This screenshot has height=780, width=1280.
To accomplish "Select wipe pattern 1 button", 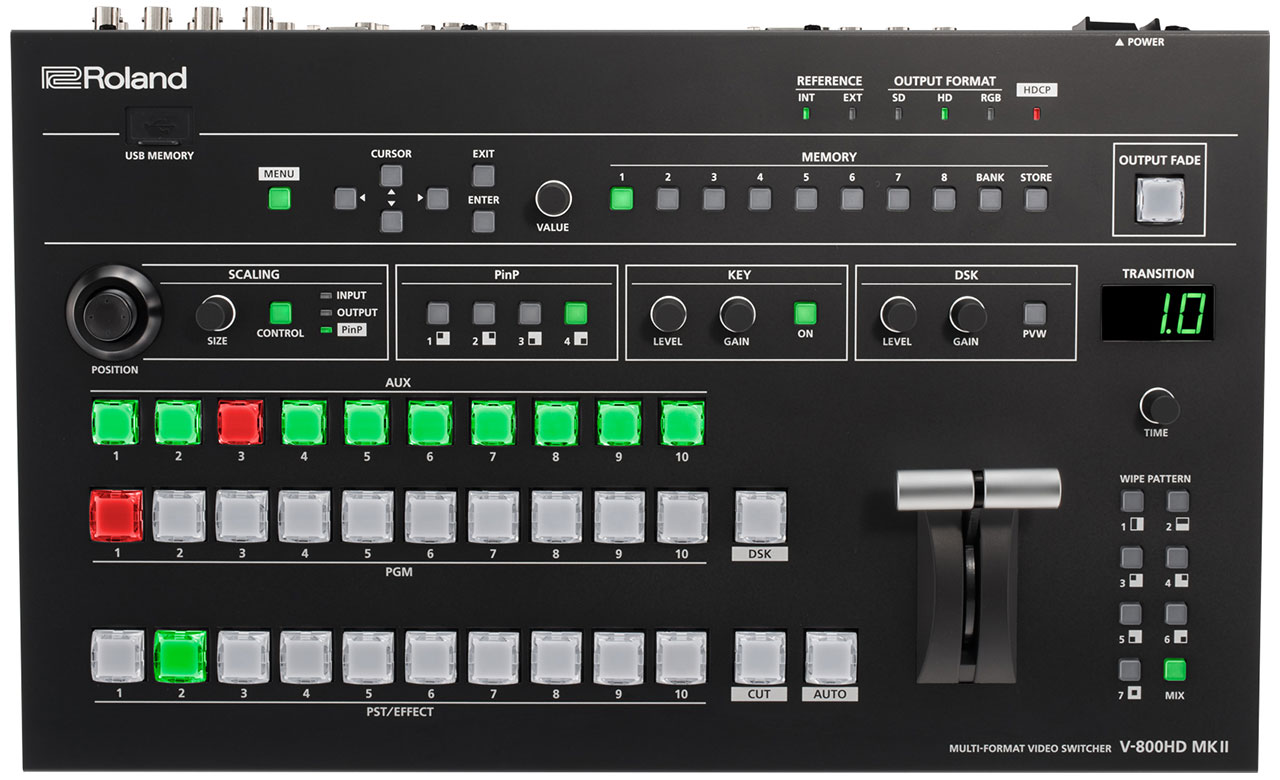I will [1131, 502].
